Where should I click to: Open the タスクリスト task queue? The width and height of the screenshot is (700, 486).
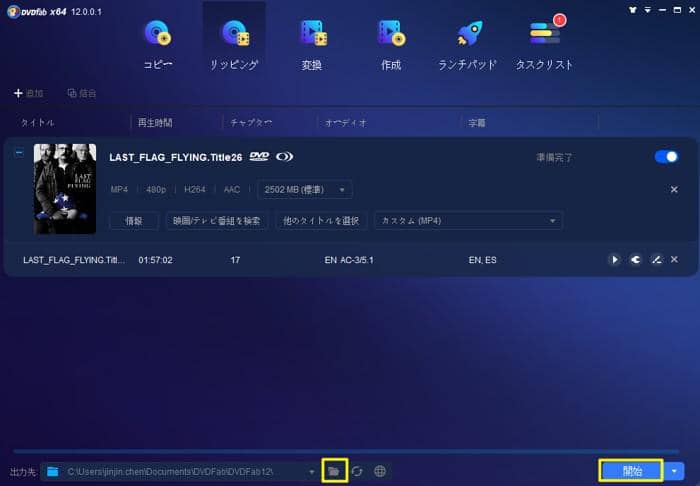click(x=544, y=45)
